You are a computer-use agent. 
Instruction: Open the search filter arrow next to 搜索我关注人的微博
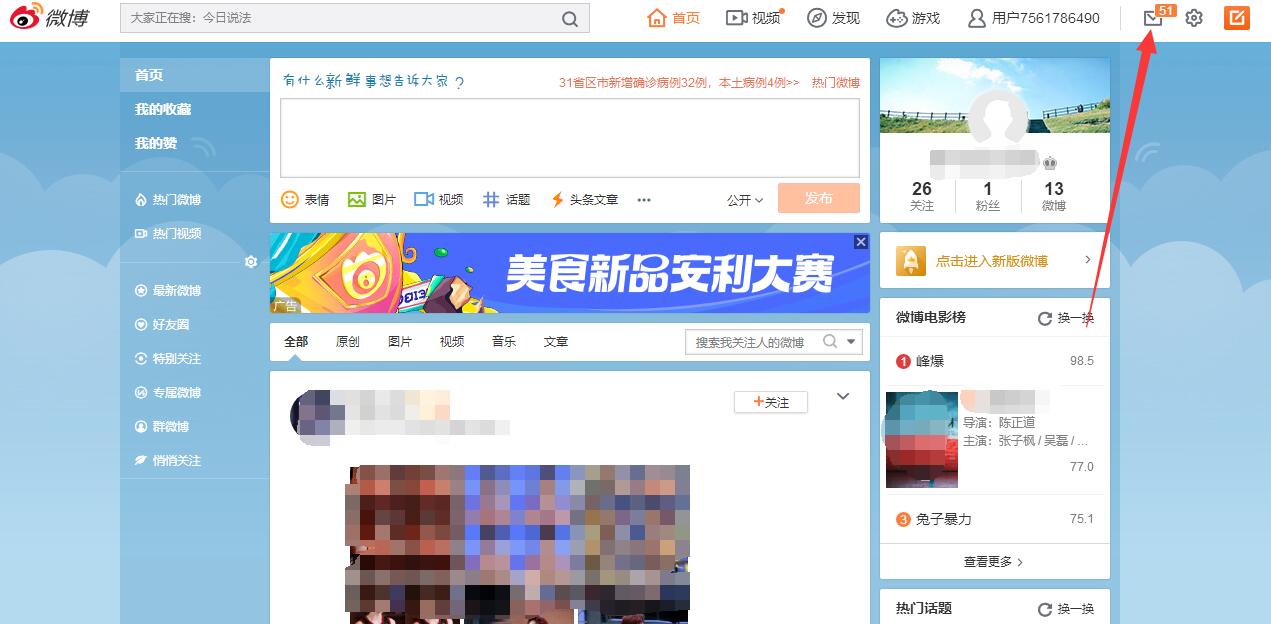pos(849,341)
